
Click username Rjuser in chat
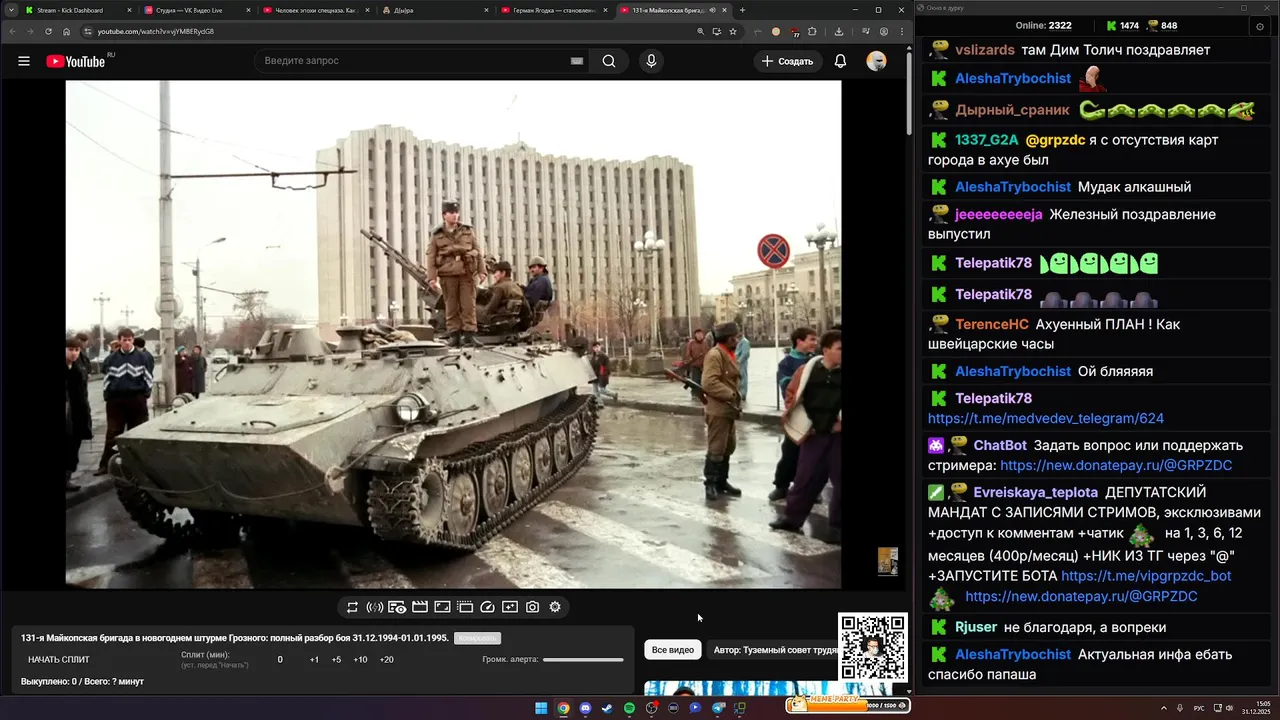click(976, 627)
